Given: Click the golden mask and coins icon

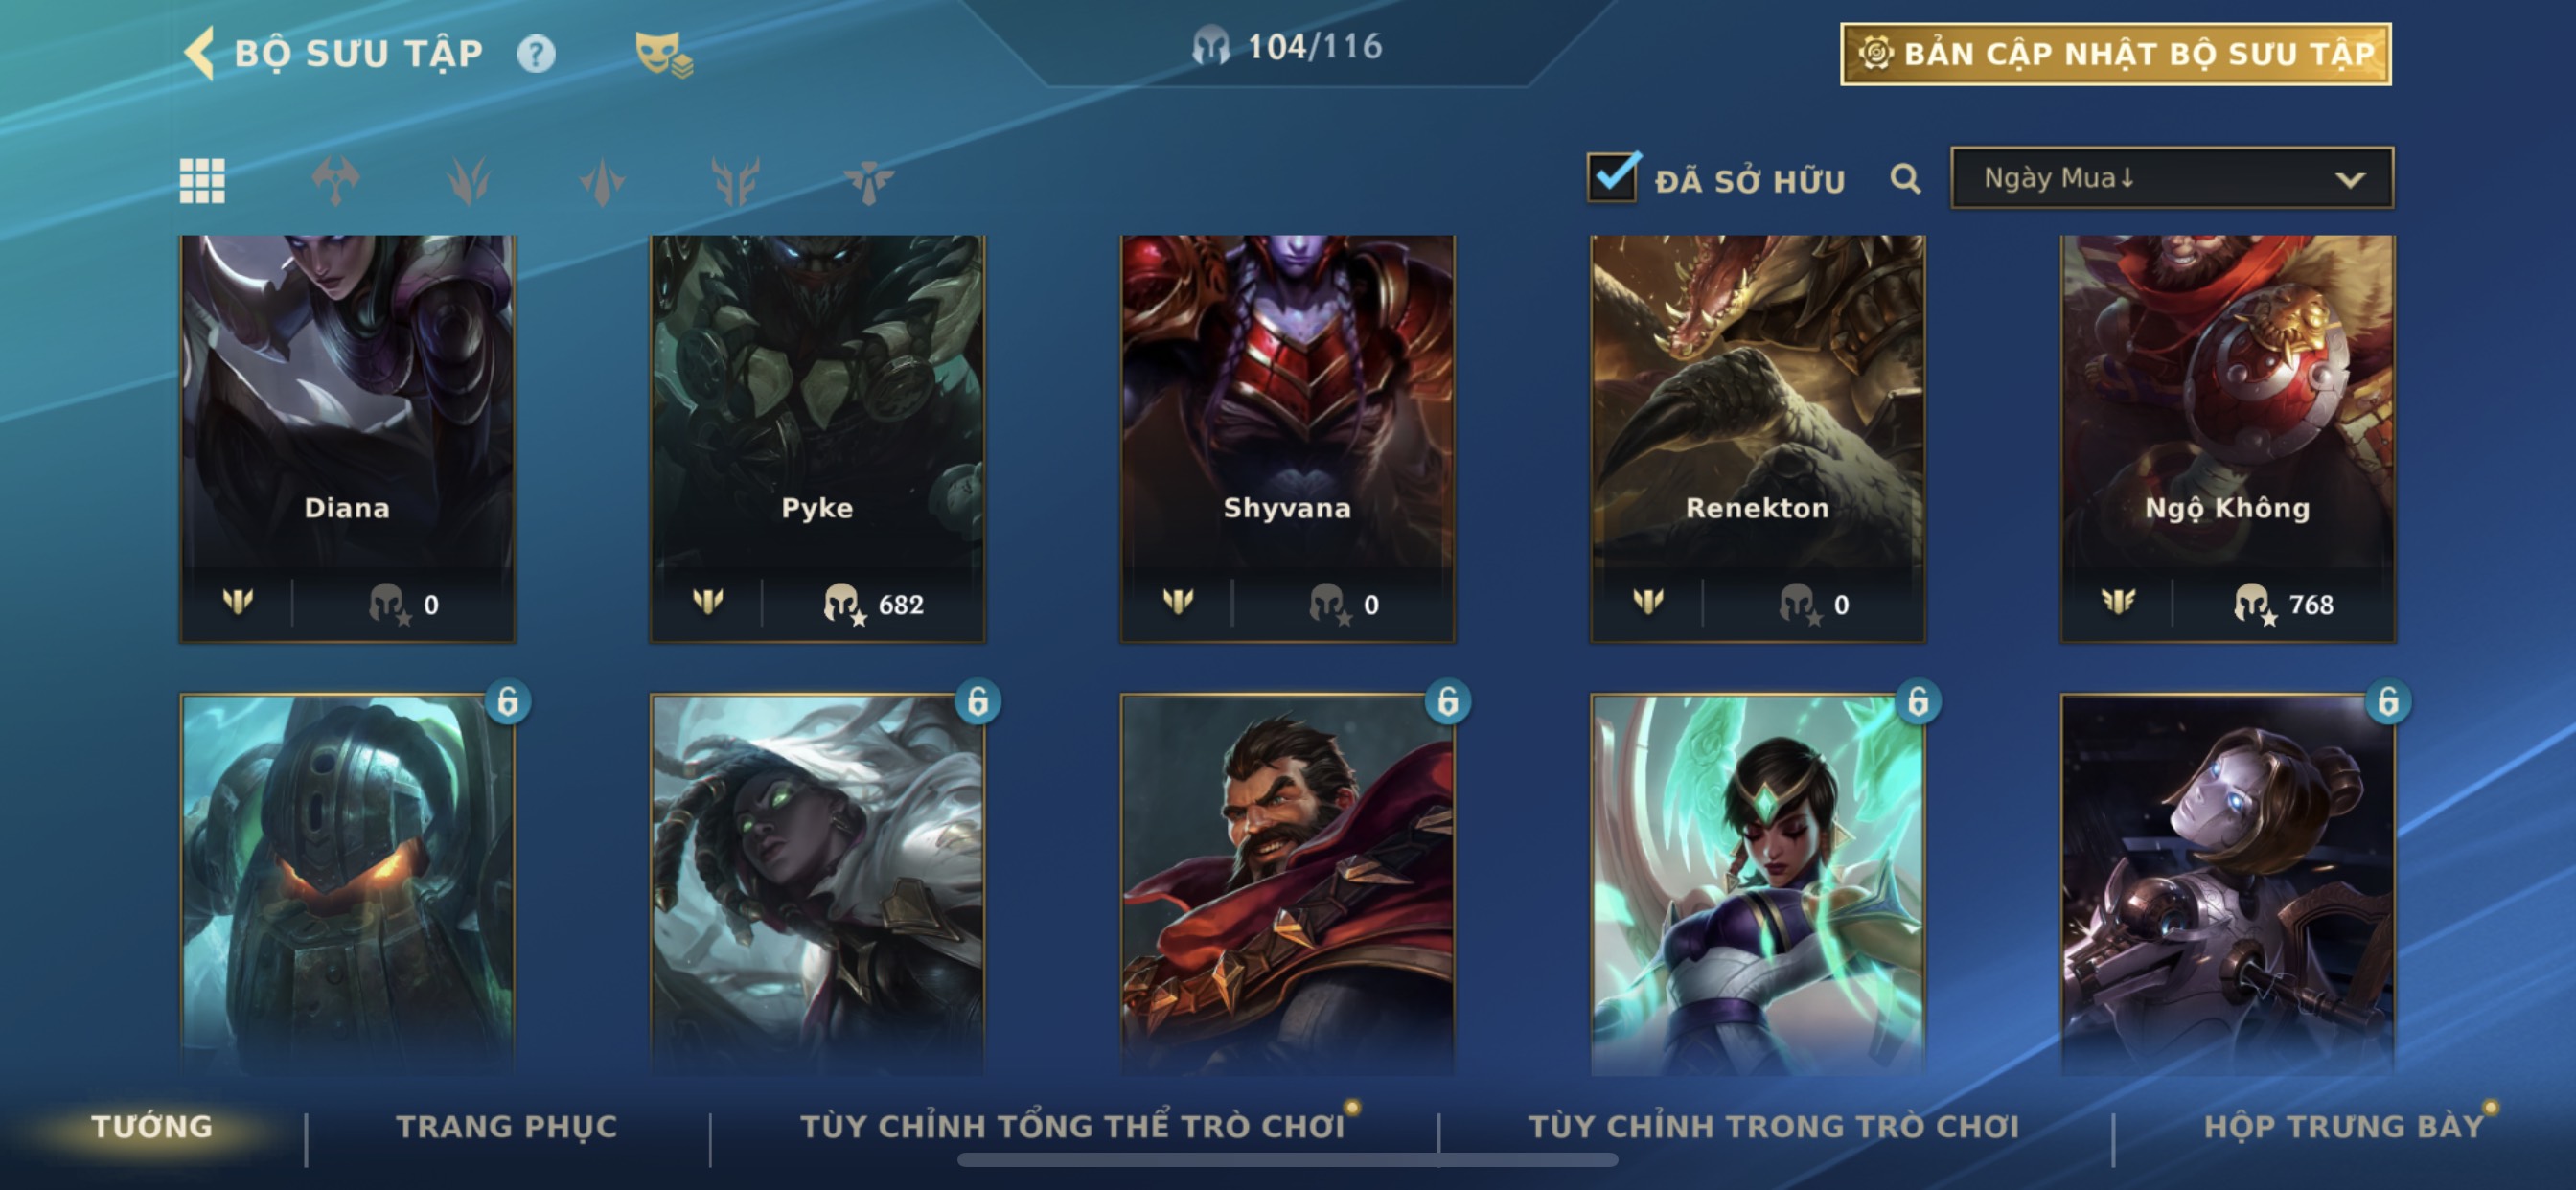Looking at the screenshot, I should 664,53.
